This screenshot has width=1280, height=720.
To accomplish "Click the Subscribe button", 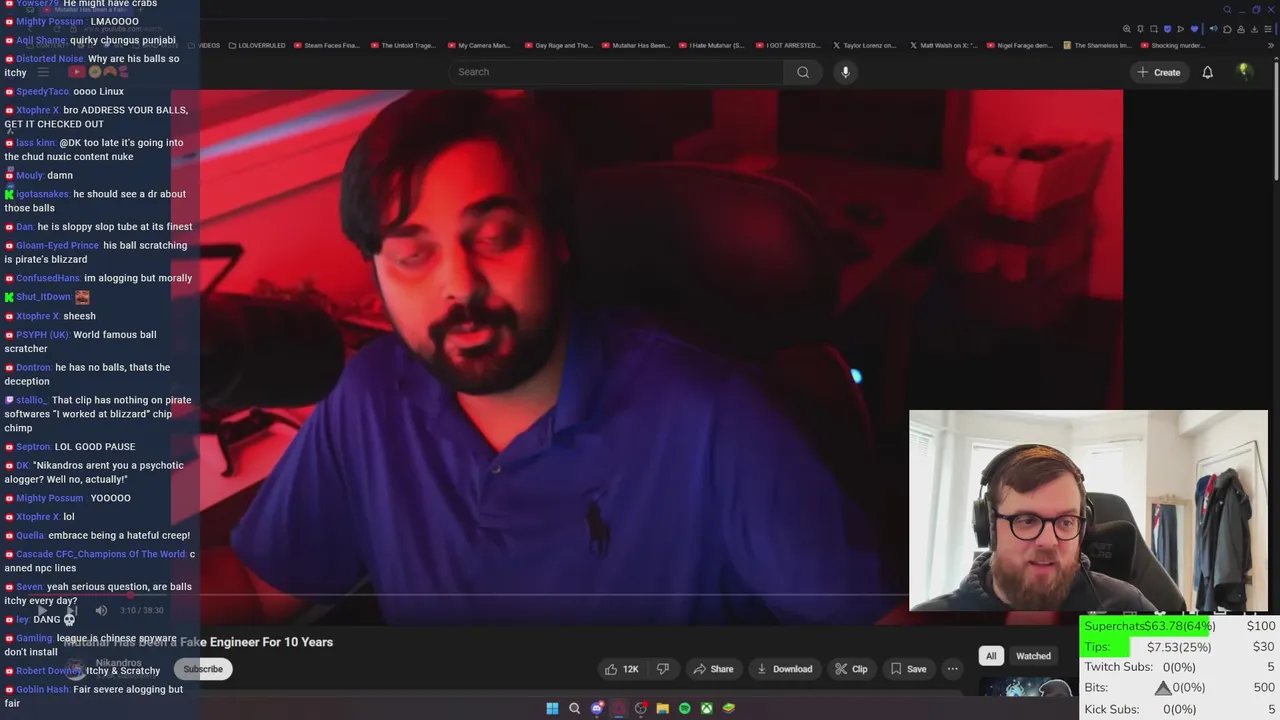I will [203, 669].
